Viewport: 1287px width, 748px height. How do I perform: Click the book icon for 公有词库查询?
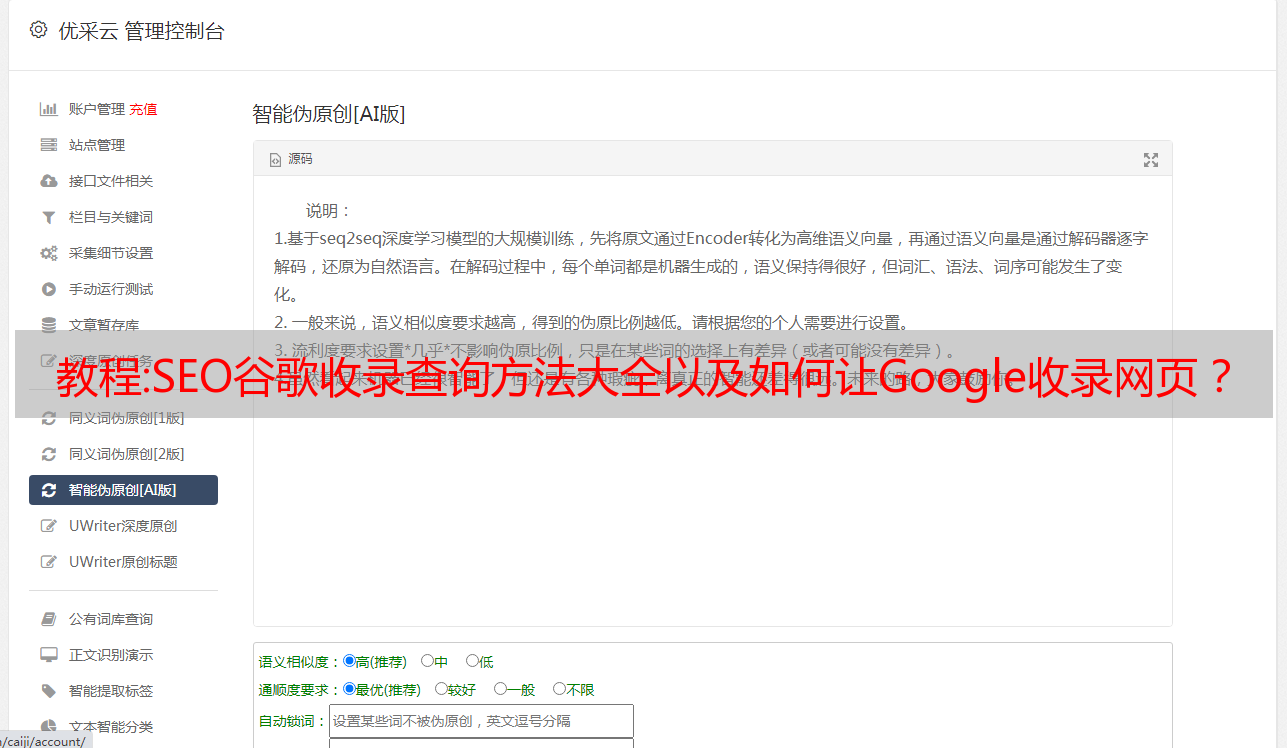point(48,619)
